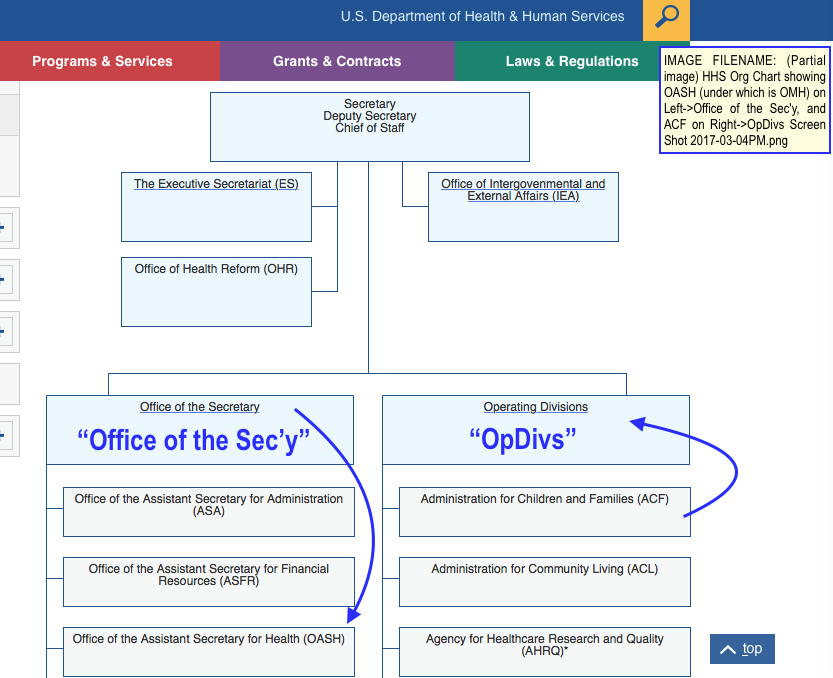This screenshot has width=833, height=678.
Task: Click the yellow IMAGE FILENAME annotation note
Action: [745, 101]
